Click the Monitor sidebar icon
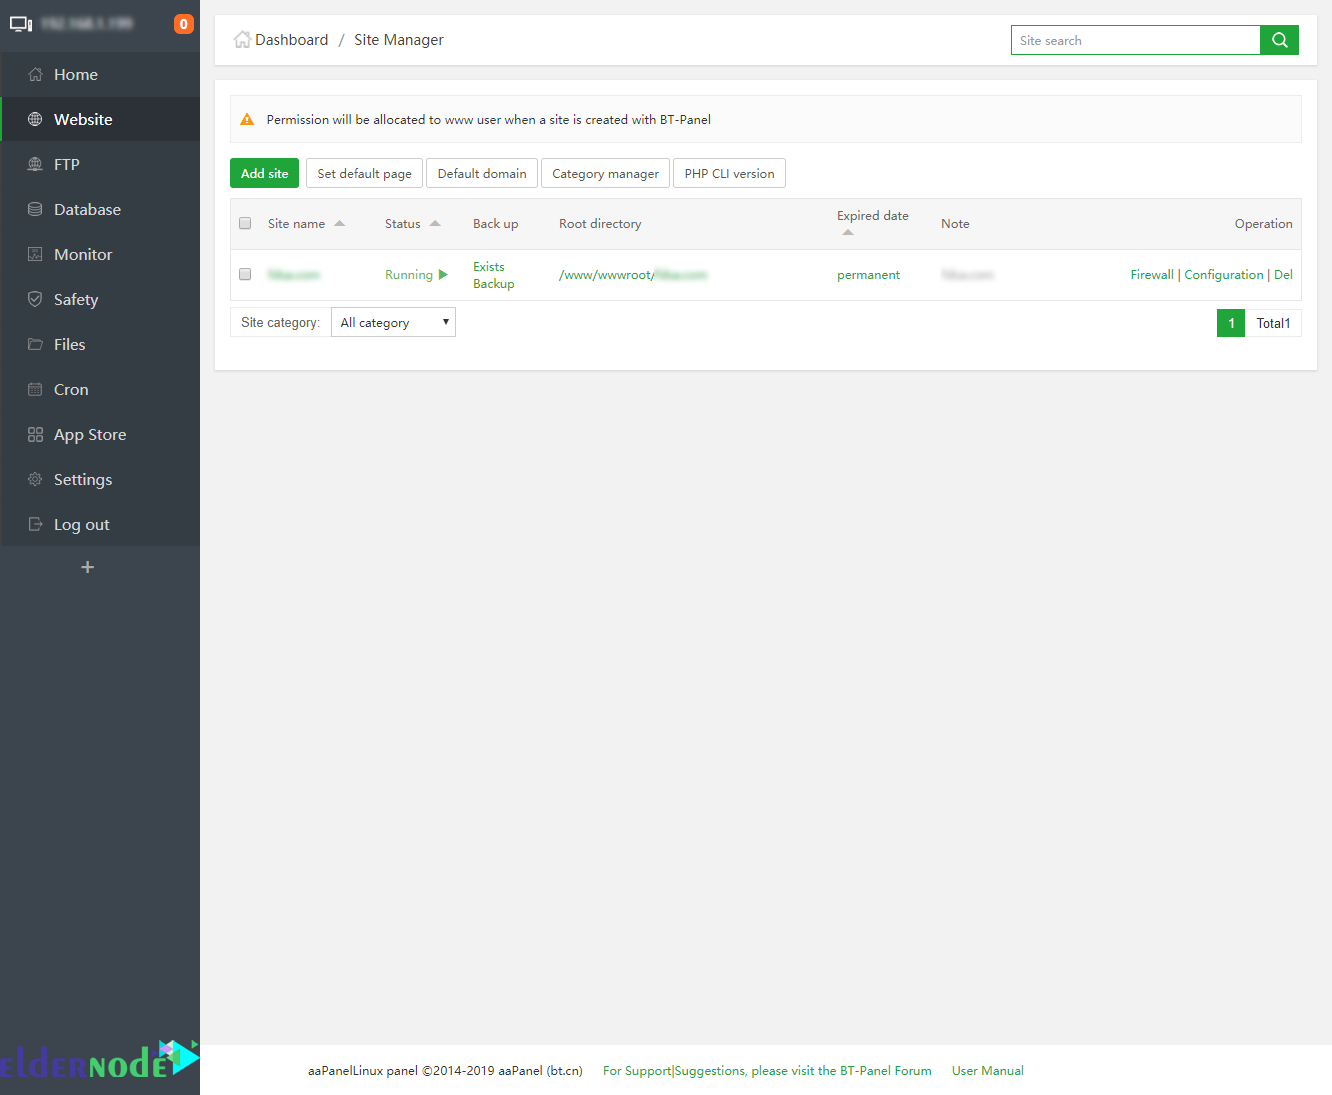 [x=36, y=254]
